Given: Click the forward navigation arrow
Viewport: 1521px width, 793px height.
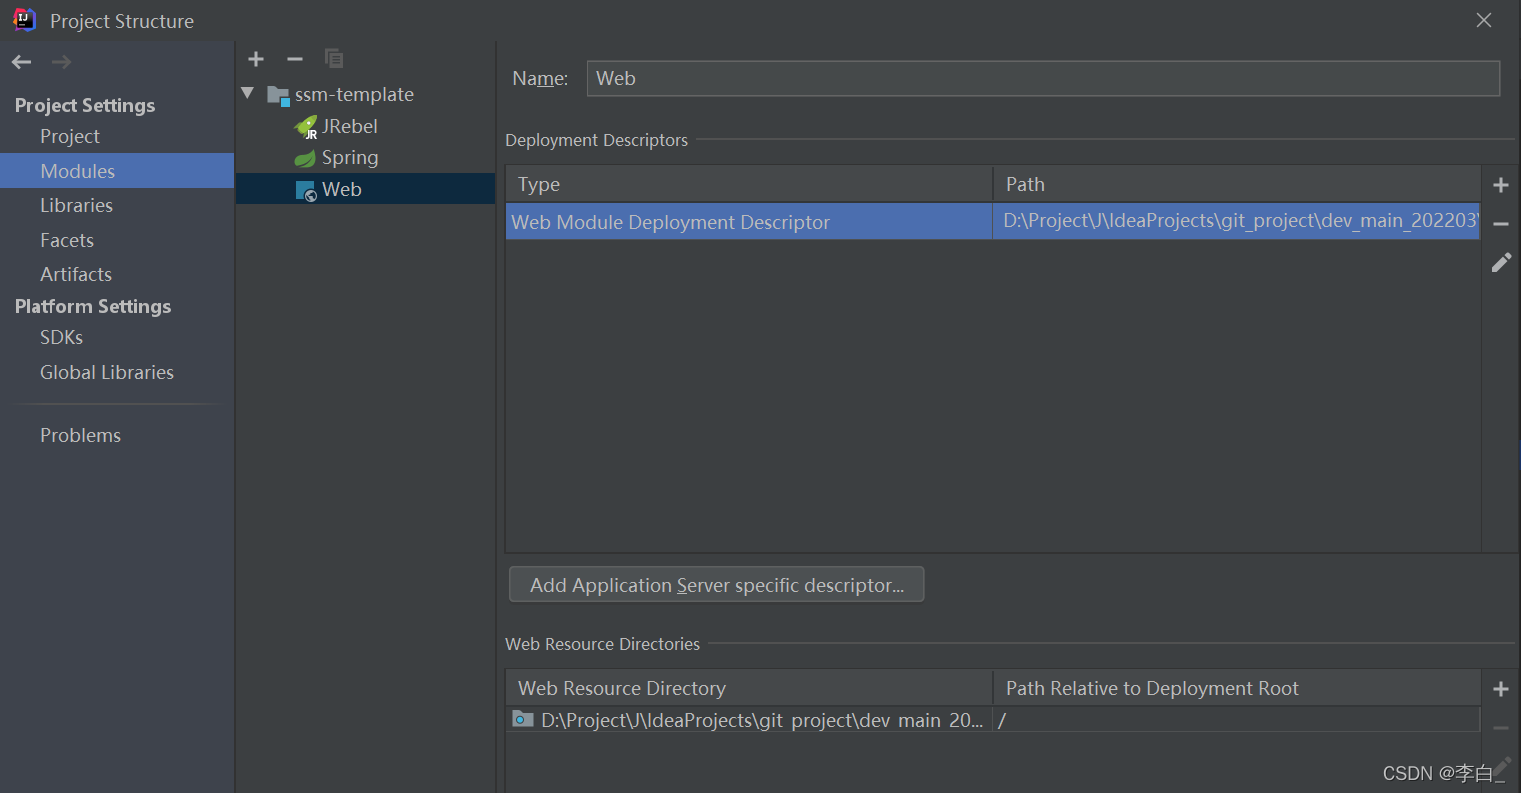Looking at the screenshot, I should point(61,62).
